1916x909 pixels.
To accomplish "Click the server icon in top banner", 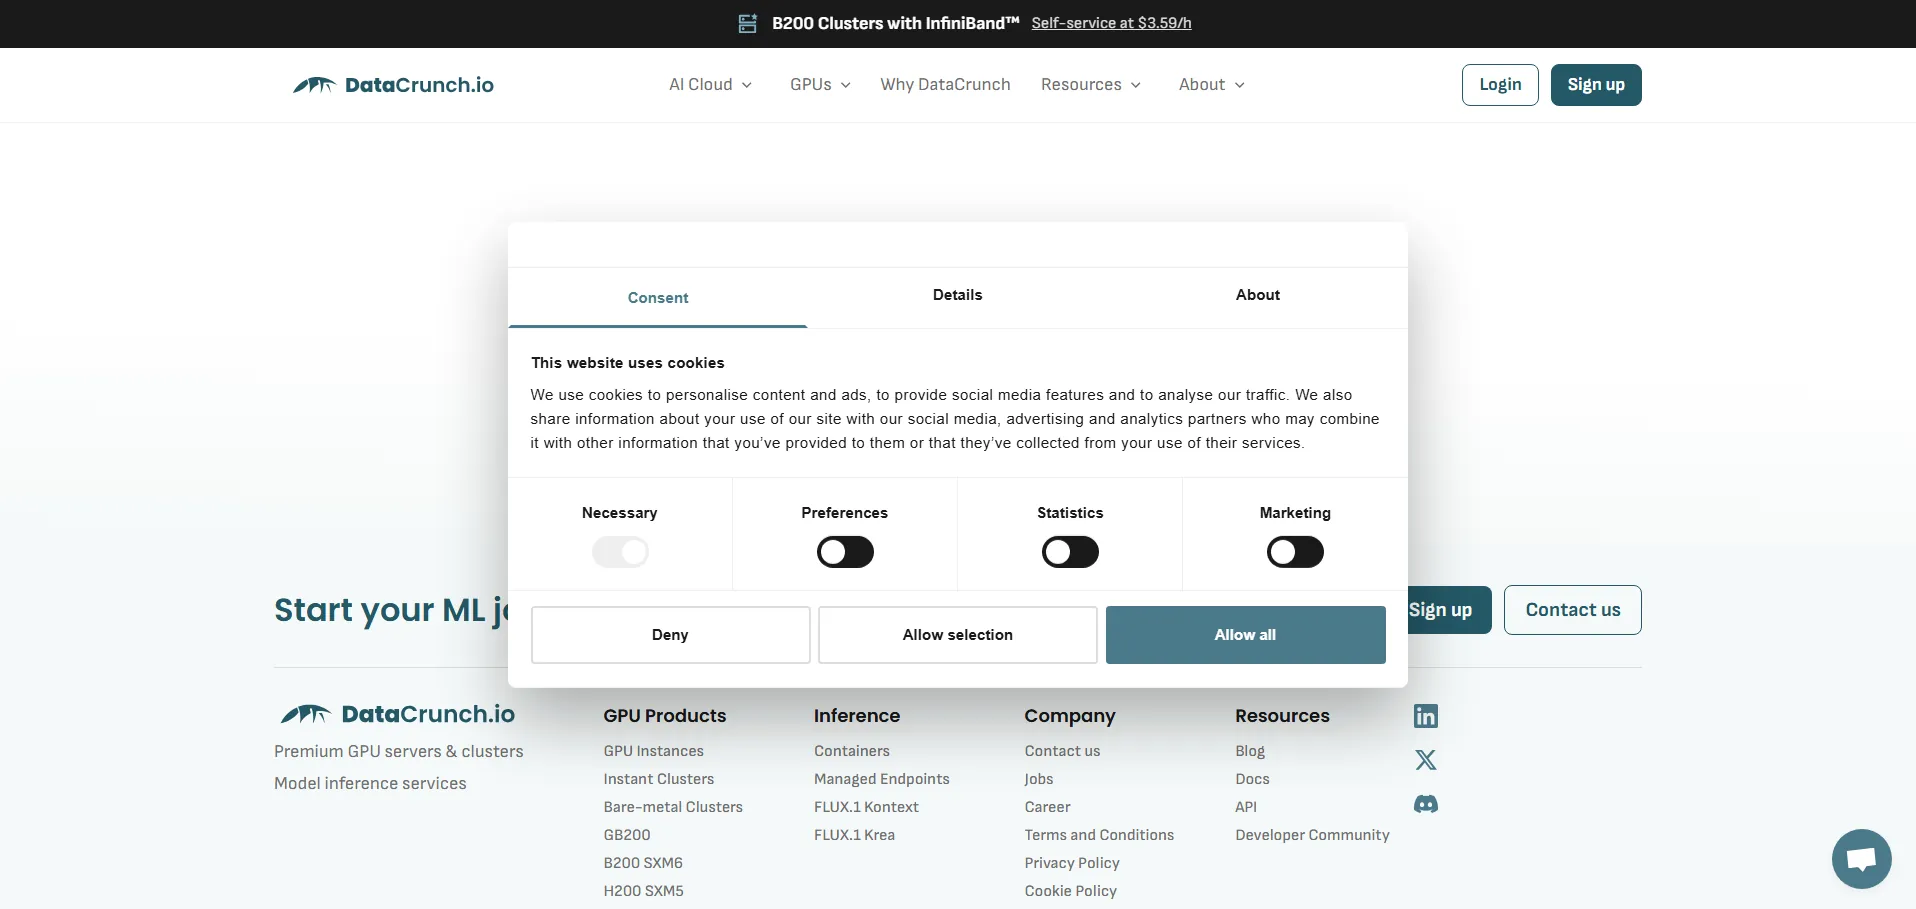I will [x=747, y=24].
